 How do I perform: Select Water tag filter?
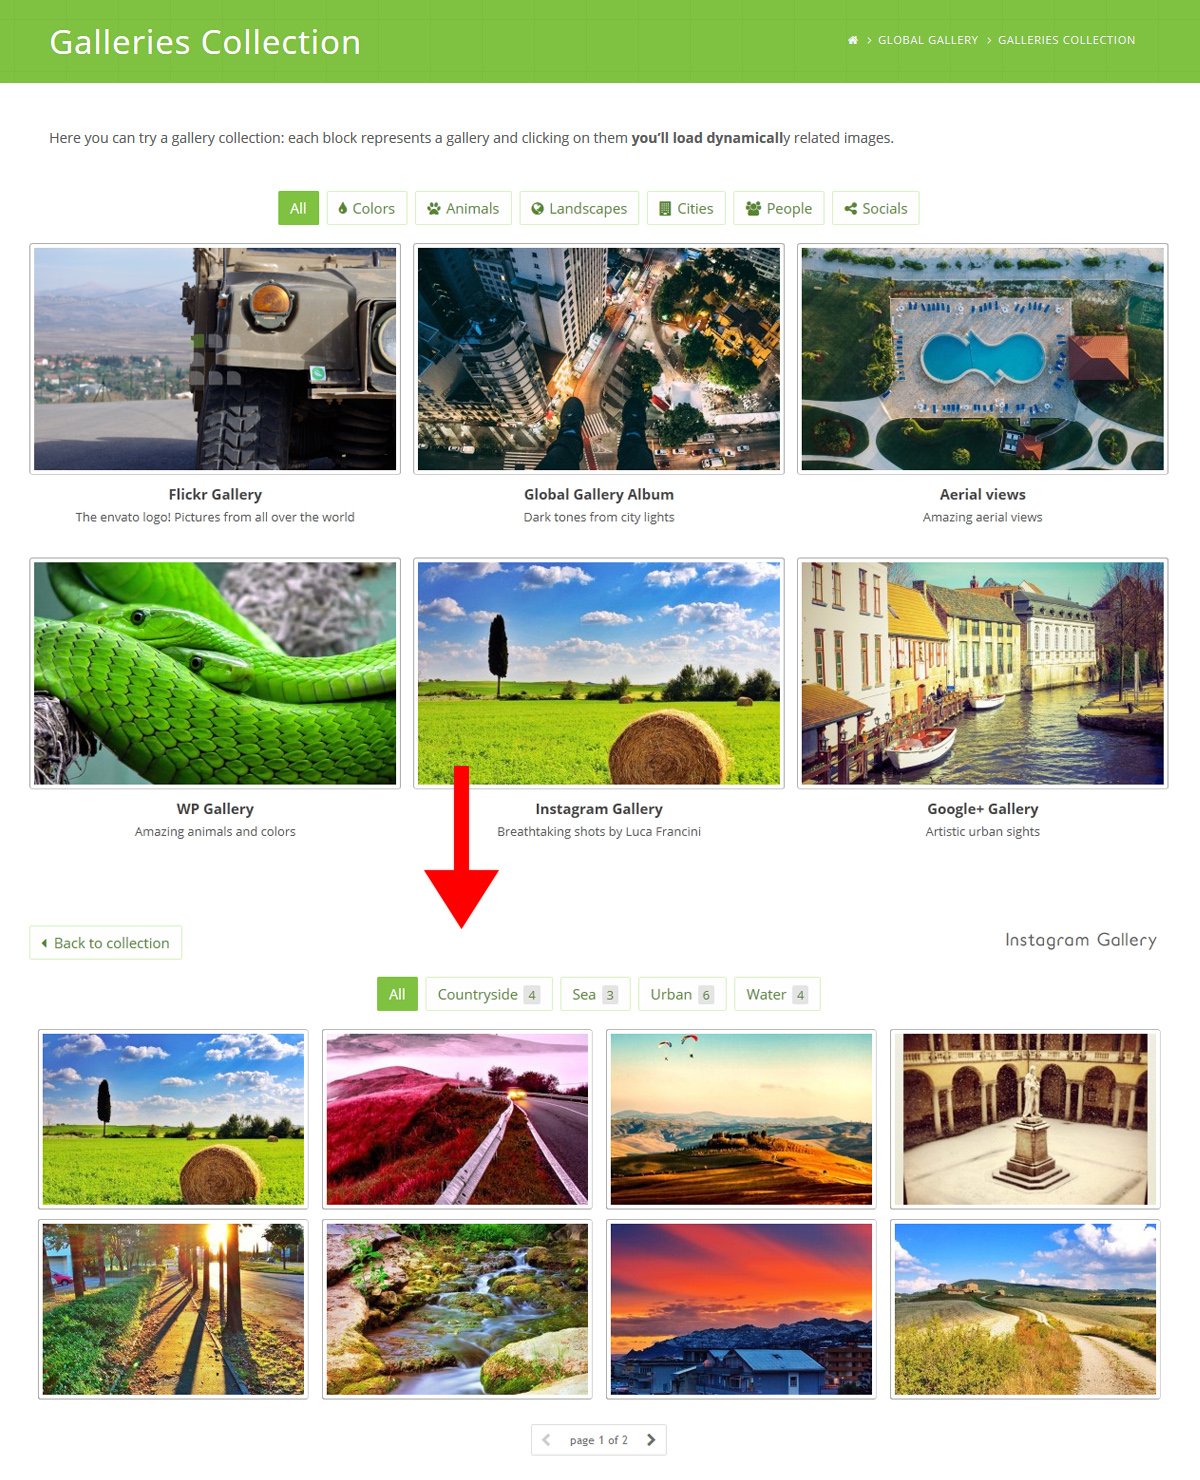tap(777, 994)
